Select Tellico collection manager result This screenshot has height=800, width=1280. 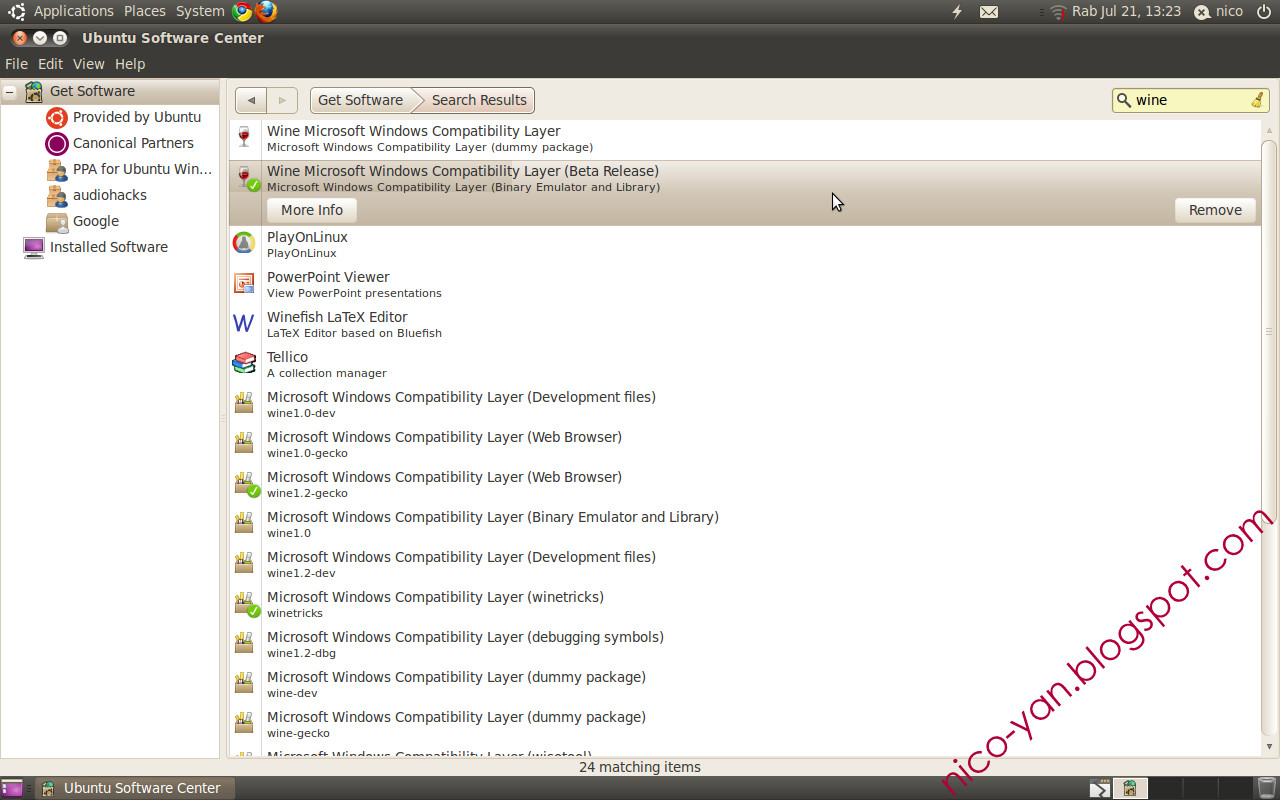[x=745, y=364]
